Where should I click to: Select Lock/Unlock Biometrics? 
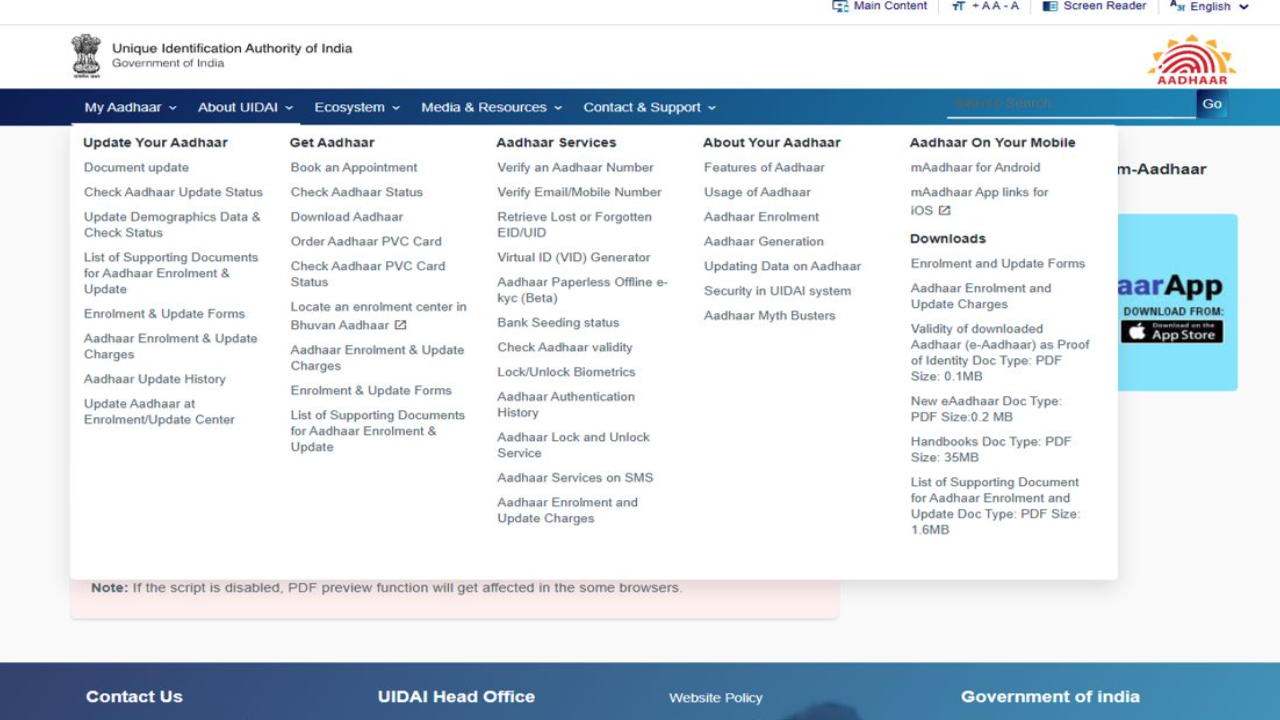pyautogui.click(x=566, y=372)
